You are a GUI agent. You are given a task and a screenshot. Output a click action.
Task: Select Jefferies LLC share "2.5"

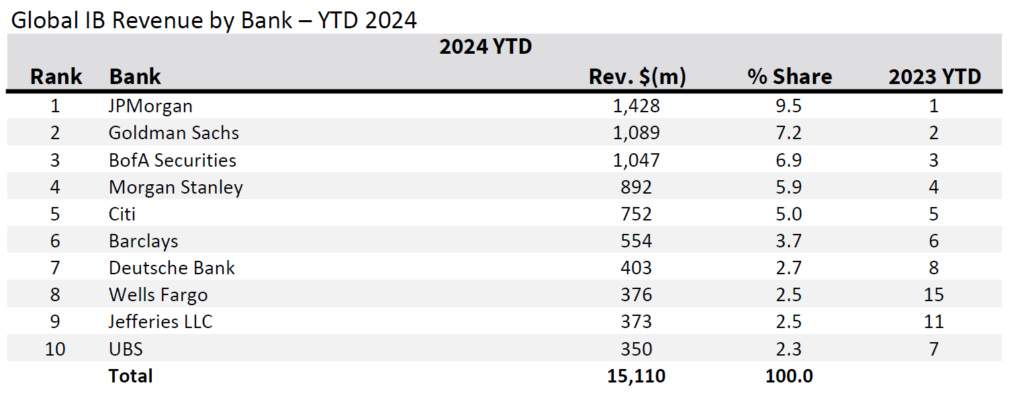click(790, 322)
